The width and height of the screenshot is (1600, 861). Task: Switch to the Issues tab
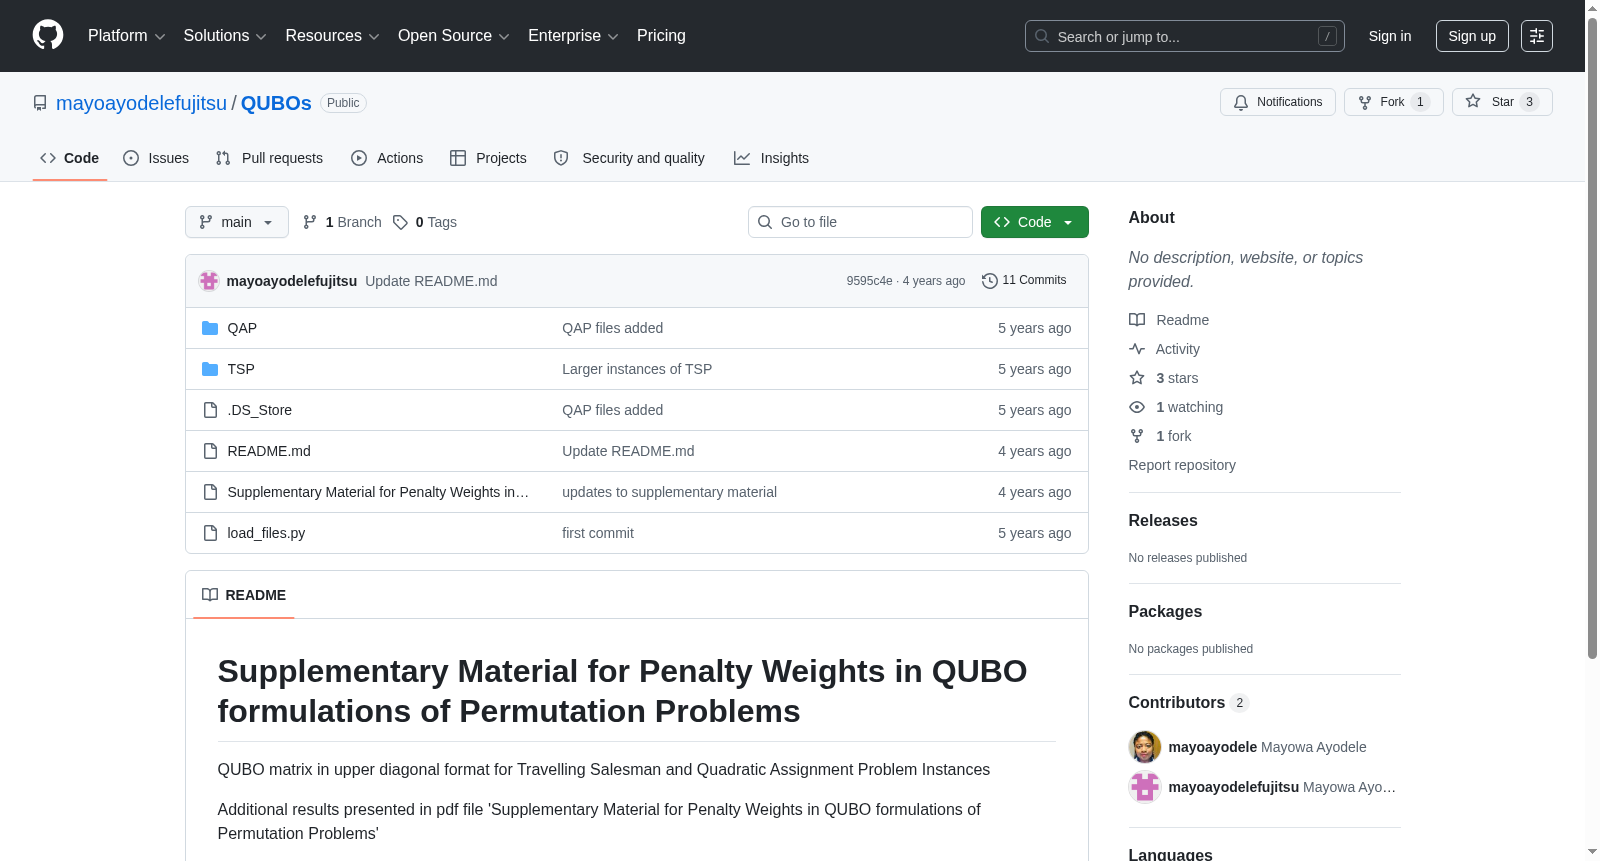click(x=156, y=158)
